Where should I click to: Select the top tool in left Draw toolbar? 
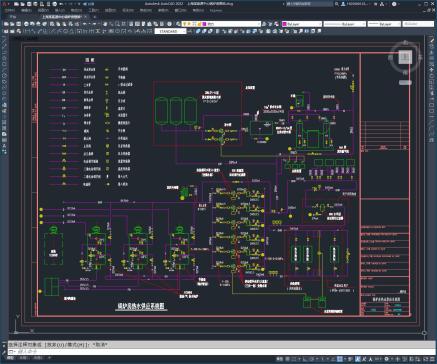(x=4, y=41)
